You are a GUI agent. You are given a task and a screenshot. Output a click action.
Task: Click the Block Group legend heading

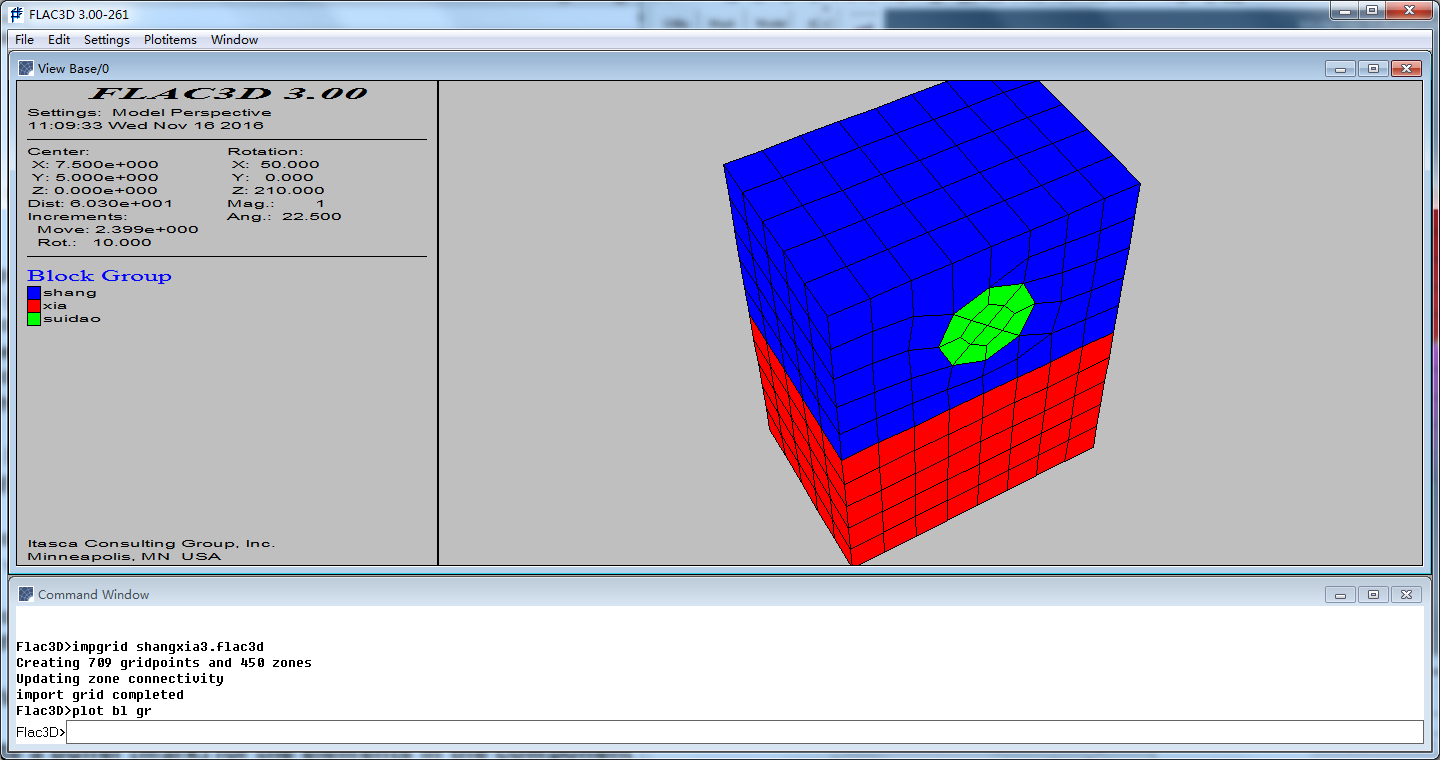click(x=99, y=276)
